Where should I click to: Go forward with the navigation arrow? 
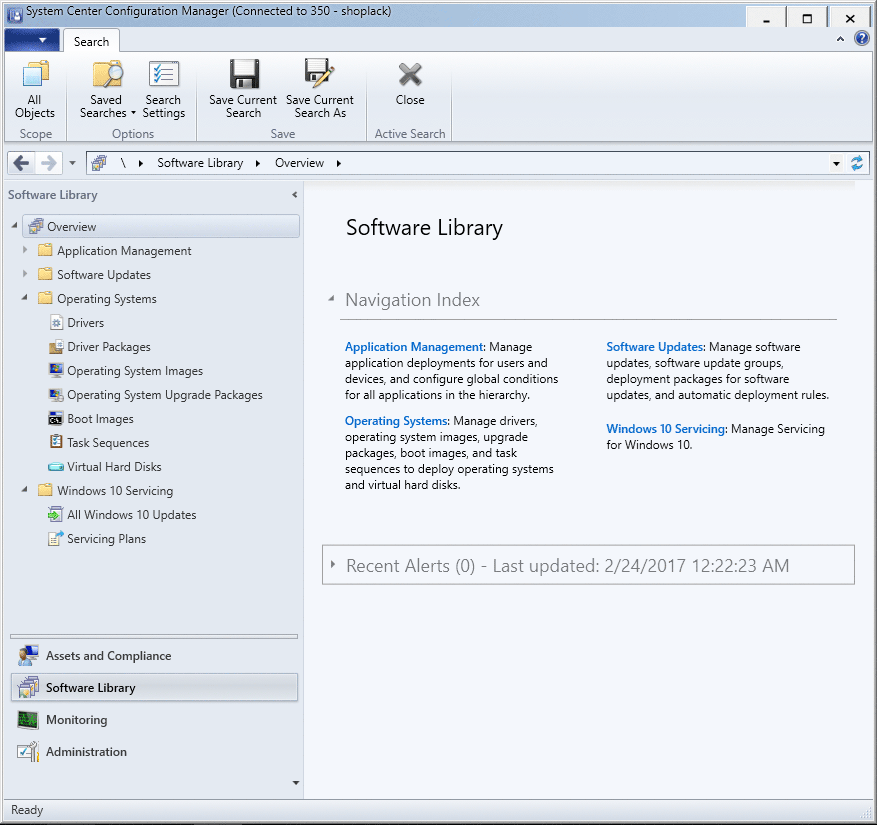pyautogui.click(x=49, y=163)
